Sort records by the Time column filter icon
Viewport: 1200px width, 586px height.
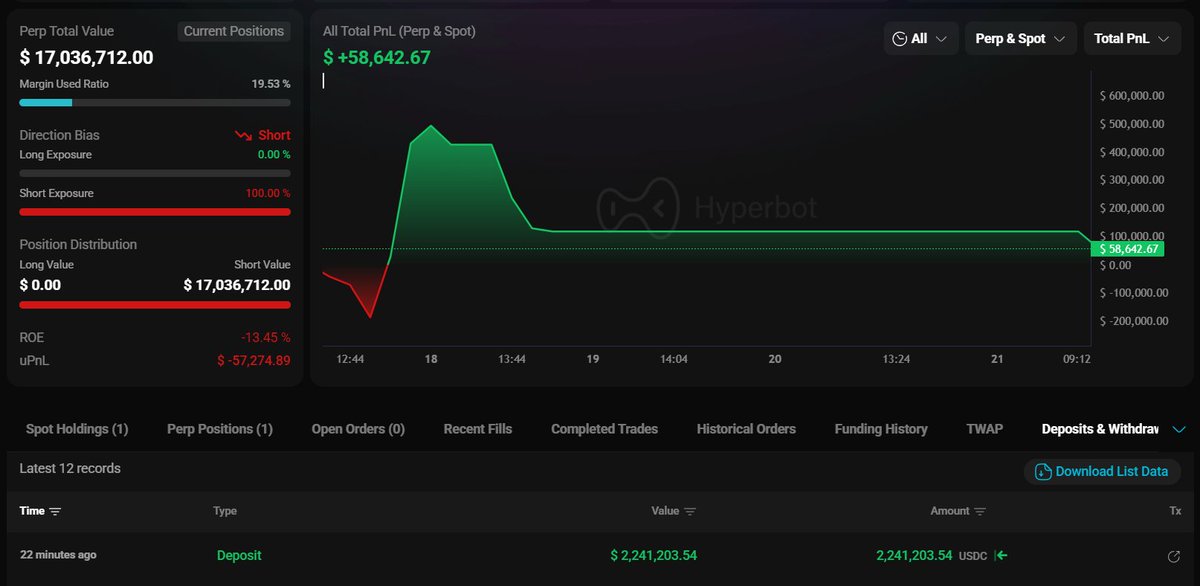coord(55,511)
